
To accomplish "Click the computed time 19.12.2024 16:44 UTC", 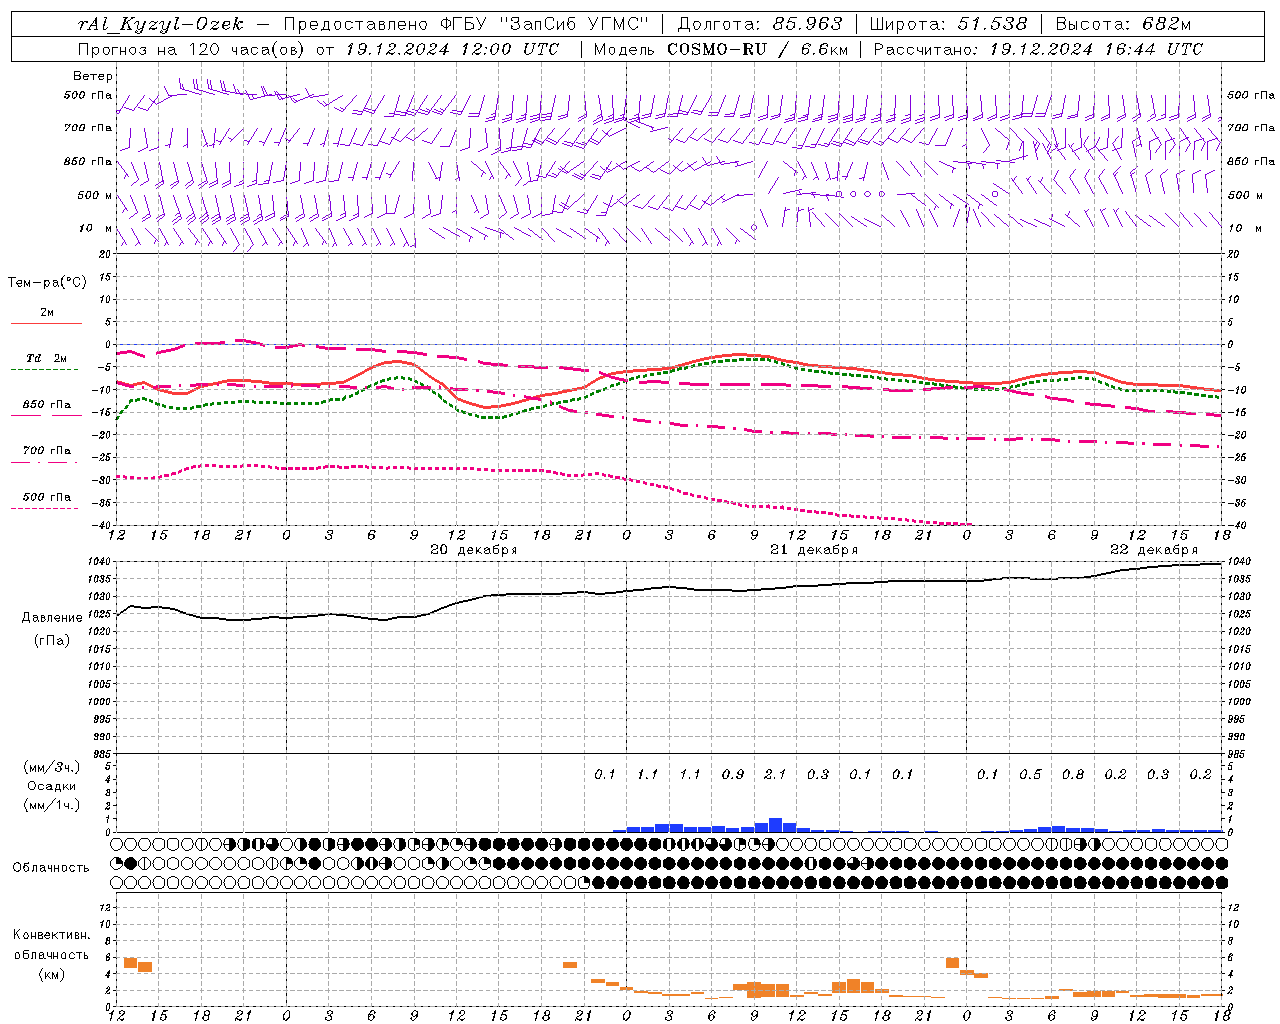I will (x=1096, y=49).
